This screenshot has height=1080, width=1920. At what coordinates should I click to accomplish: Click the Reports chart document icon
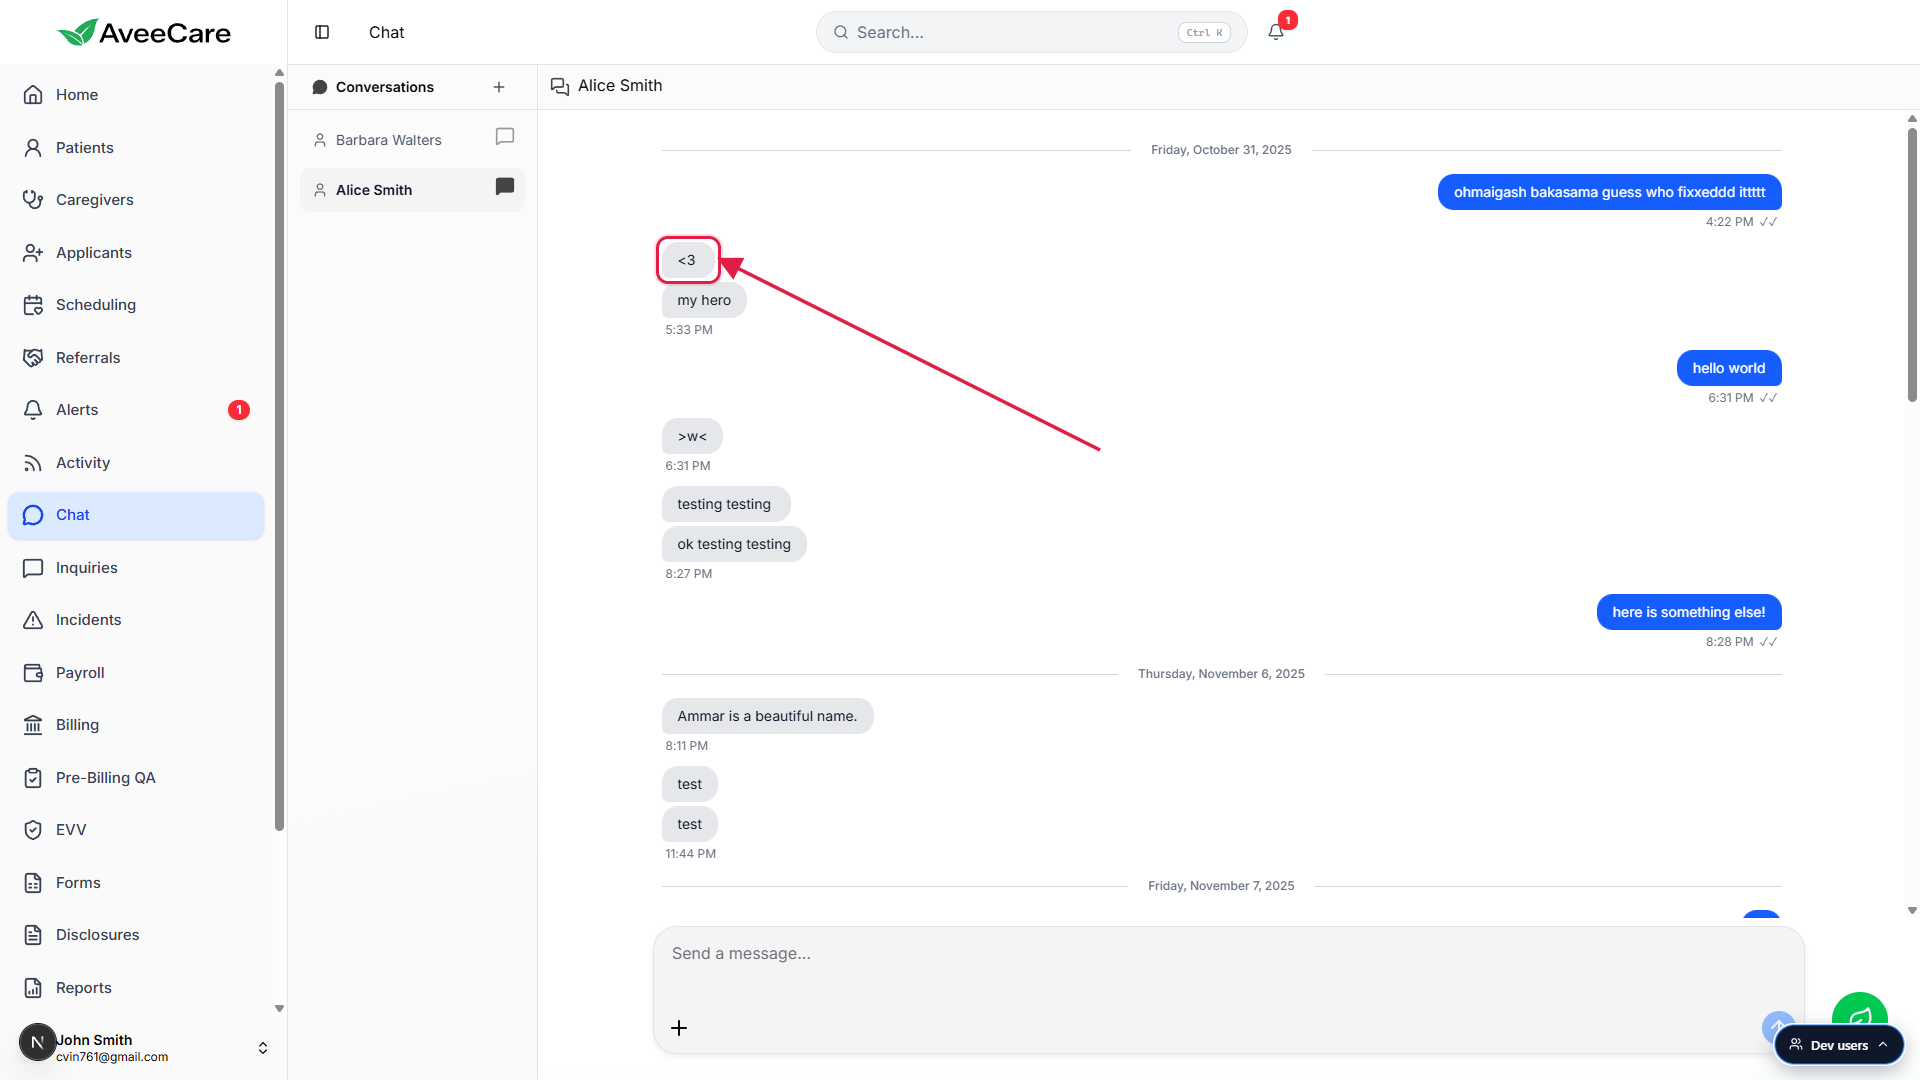coord(33,988)
